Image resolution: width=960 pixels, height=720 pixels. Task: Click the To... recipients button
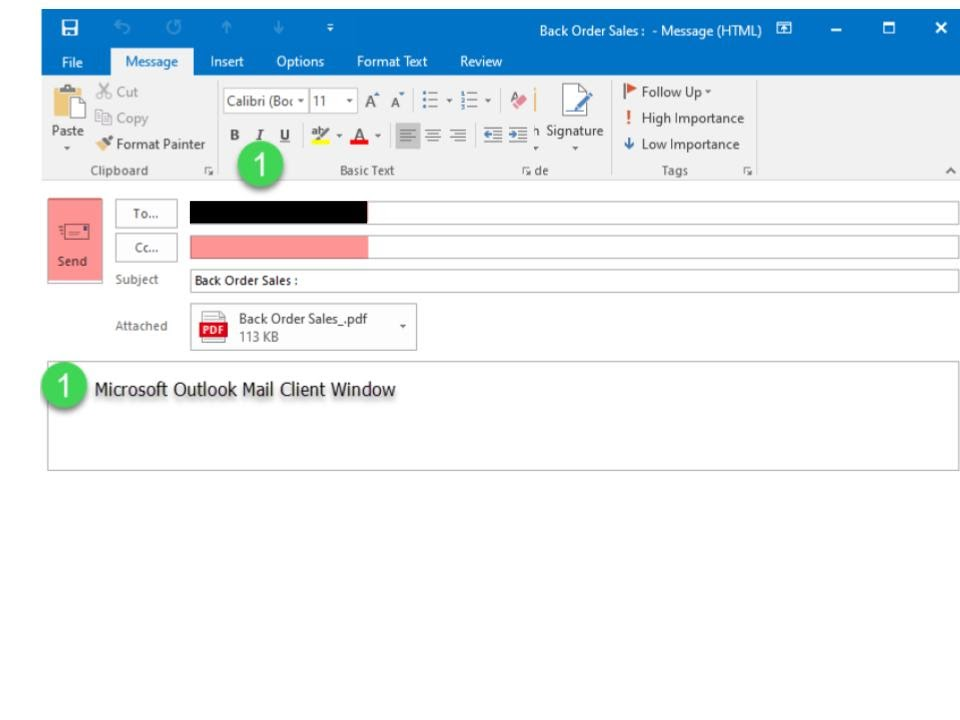pos(147,212)
